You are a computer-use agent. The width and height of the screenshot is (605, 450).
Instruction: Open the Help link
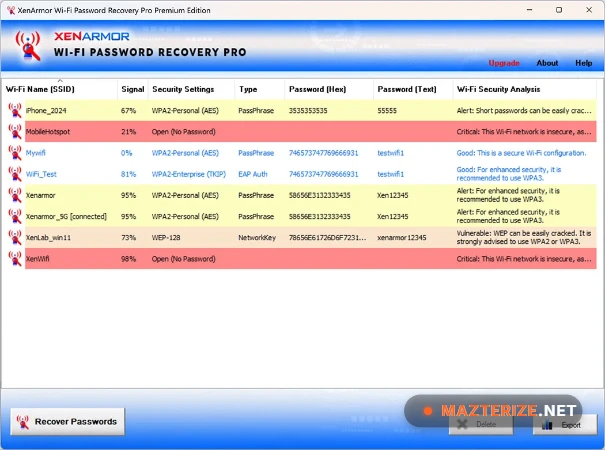coord(583,63)
